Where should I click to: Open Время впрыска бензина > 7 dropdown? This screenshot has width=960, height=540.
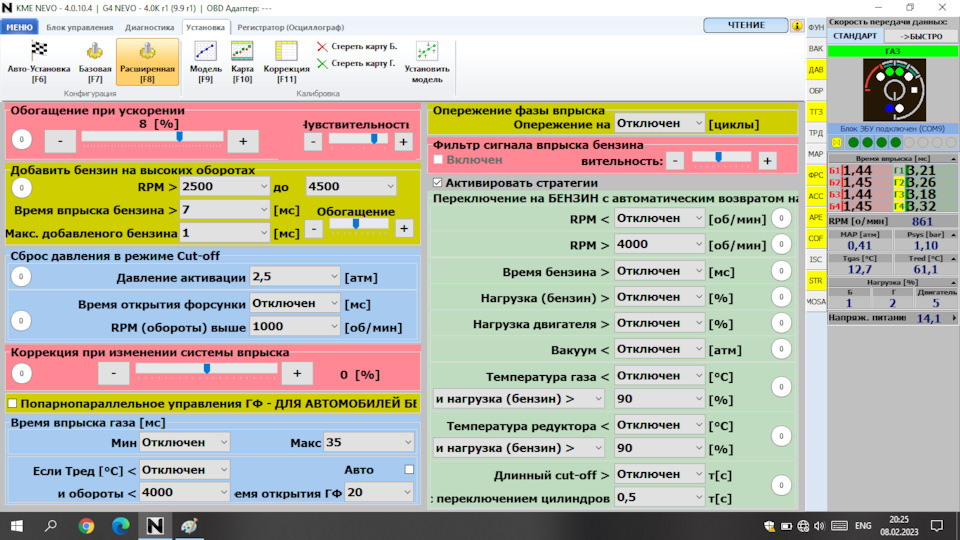(225, 209)
